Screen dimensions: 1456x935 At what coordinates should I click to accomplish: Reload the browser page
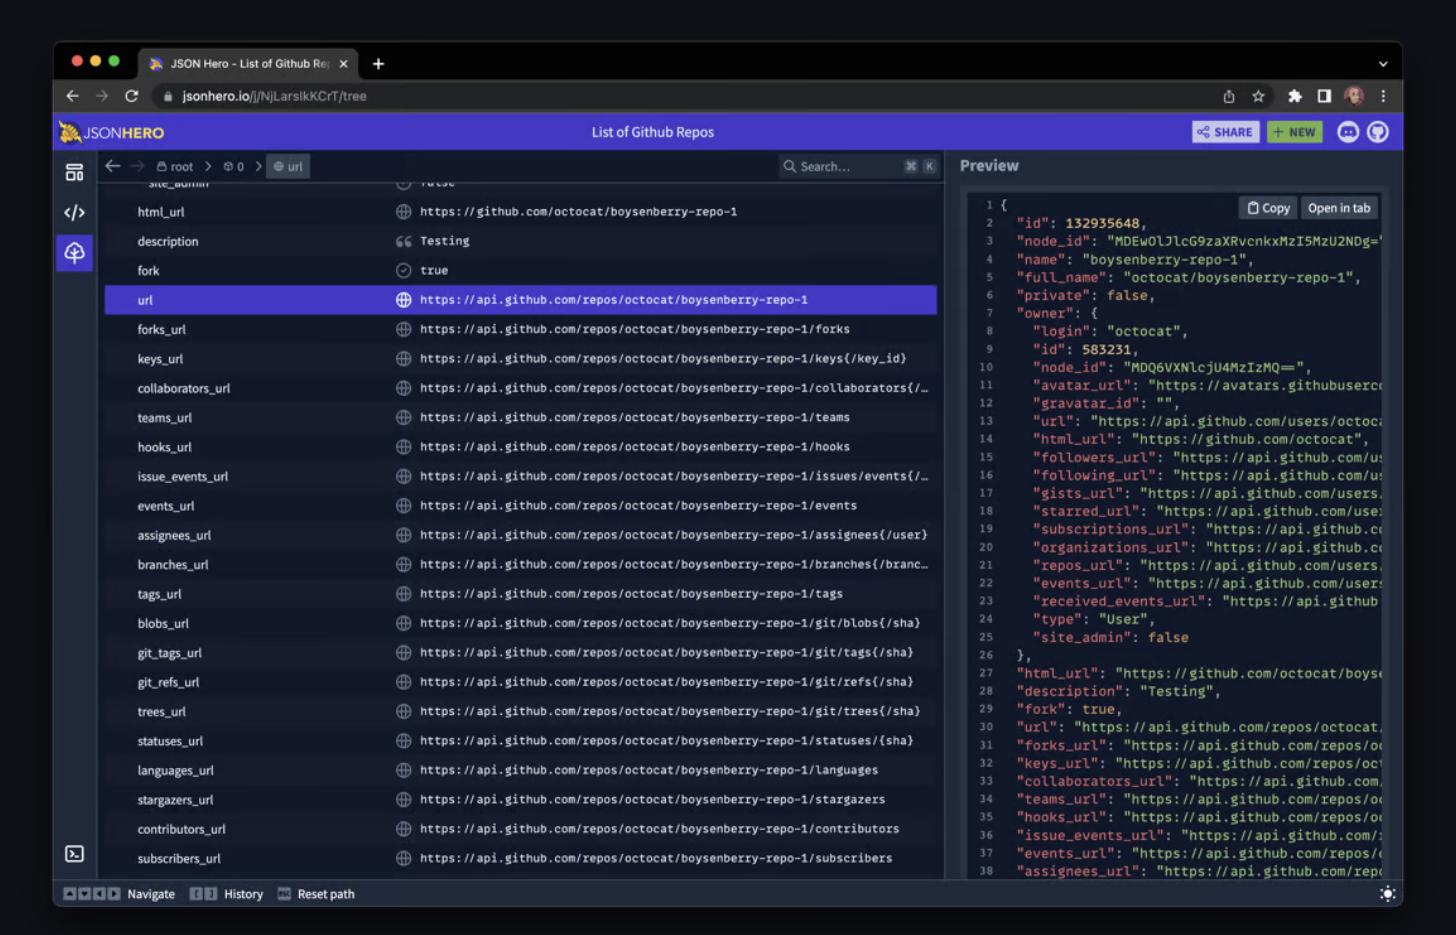point(131,96)
